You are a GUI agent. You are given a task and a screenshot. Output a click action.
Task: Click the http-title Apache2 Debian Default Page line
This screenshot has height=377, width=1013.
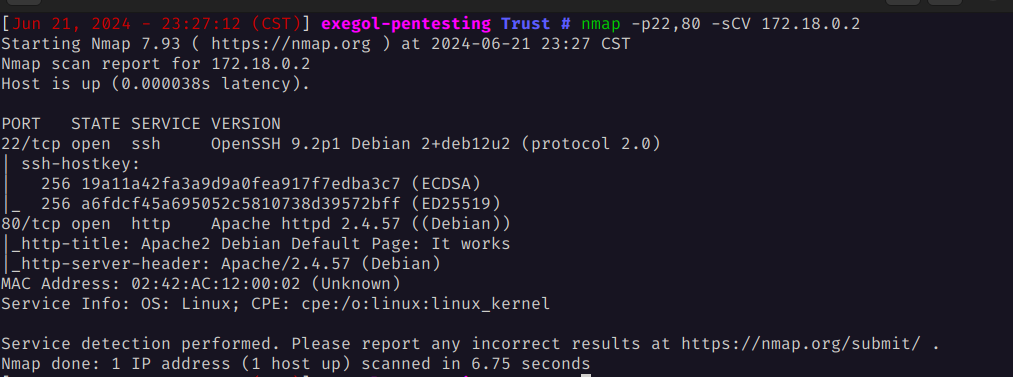[x=256, y=243]
